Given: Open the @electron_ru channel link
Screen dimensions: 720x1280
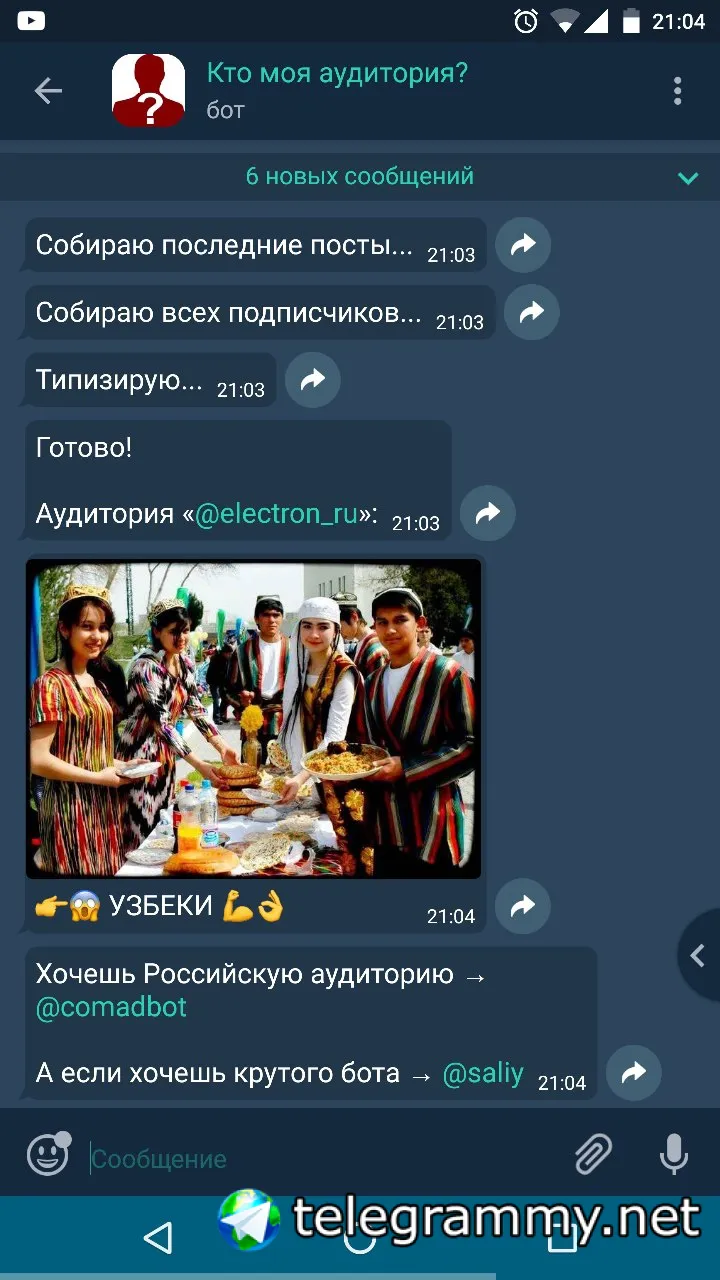Looking at the screenshot, I should pyautogui.click(x=276, y=514).
